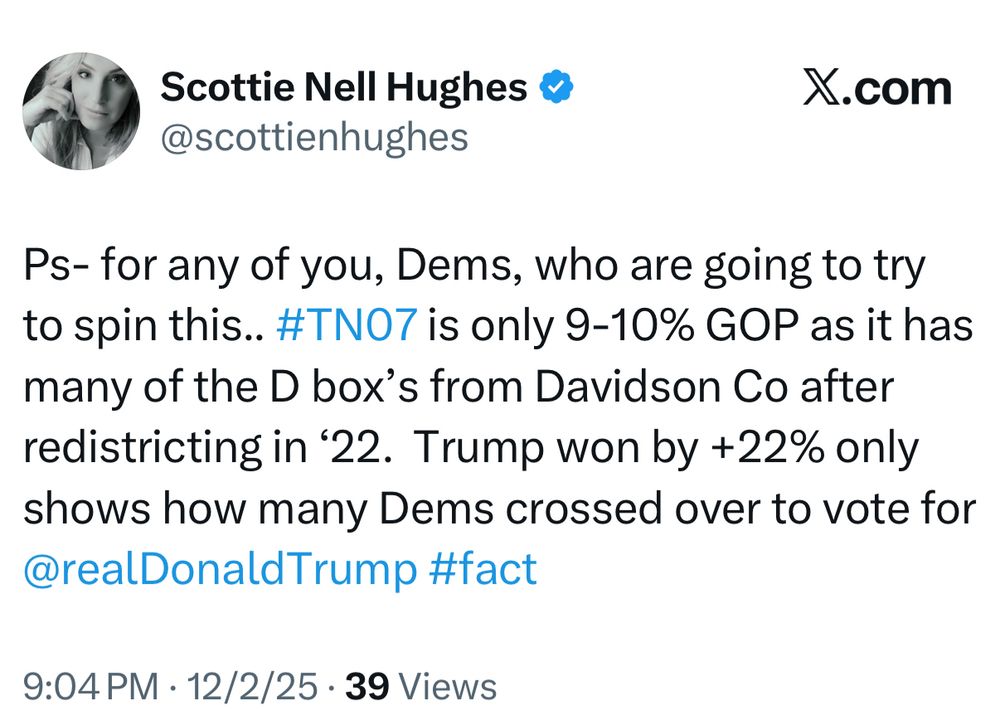Click the Views label

[447, 686]
